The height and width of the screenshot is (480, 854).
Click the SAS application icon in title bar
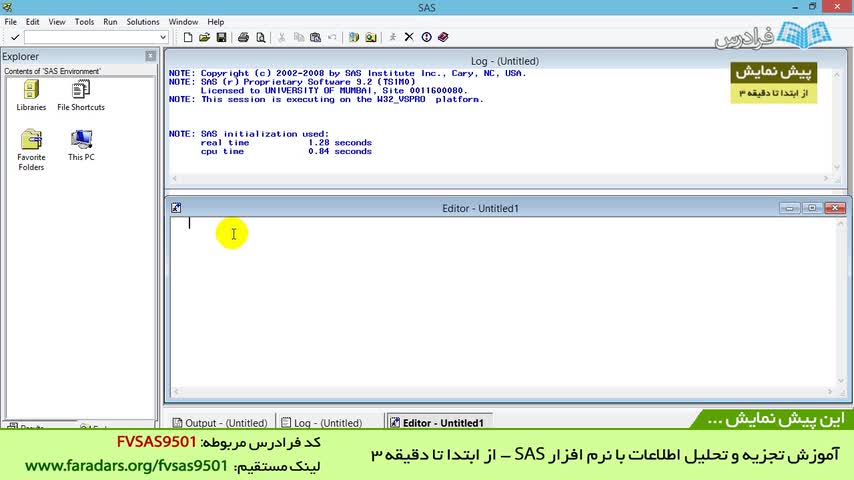point(7,7)
